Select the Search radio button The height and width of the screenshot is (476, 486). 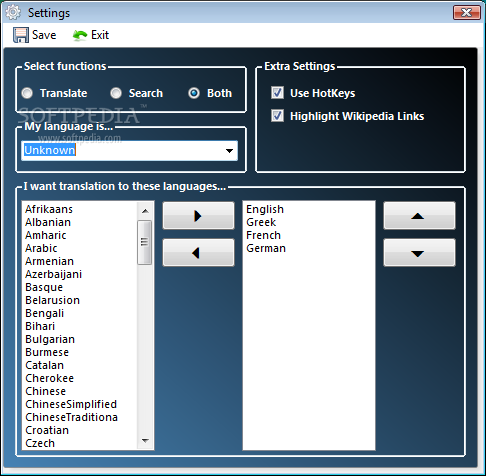[x=116, y=93]
